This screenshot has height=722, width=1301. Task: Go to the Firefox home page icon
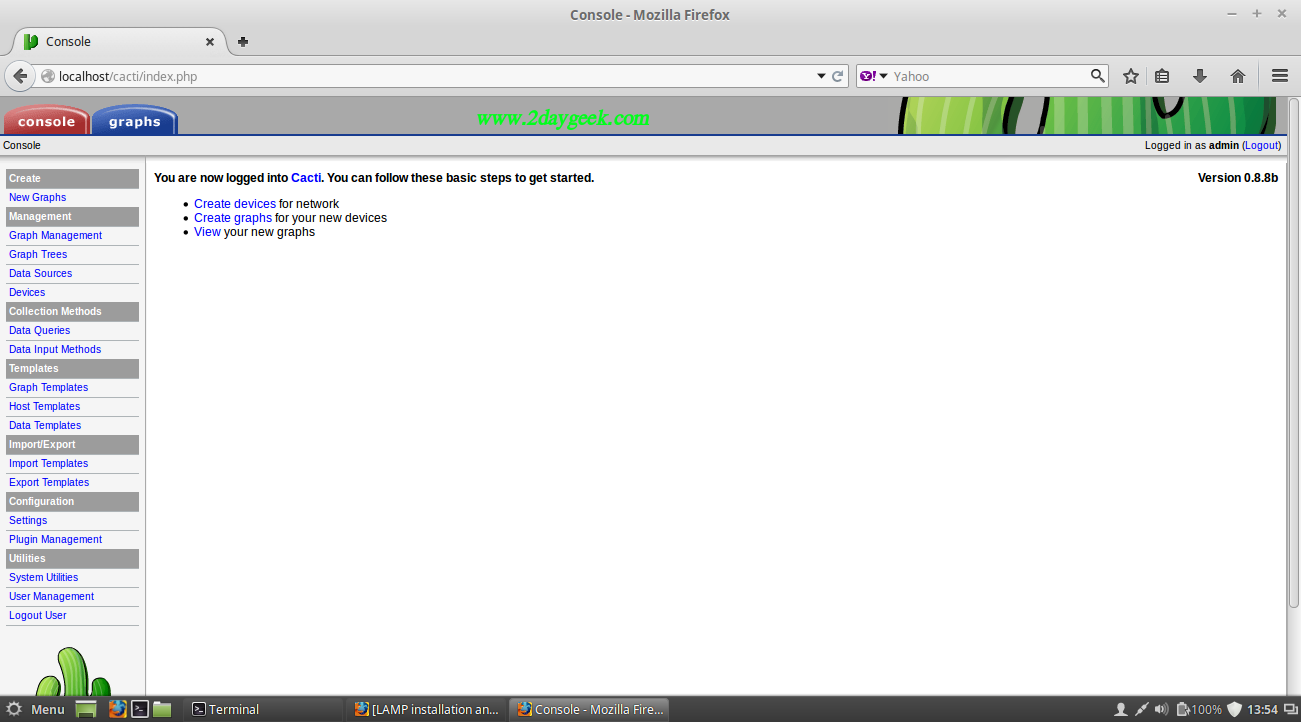(1238, 76)
